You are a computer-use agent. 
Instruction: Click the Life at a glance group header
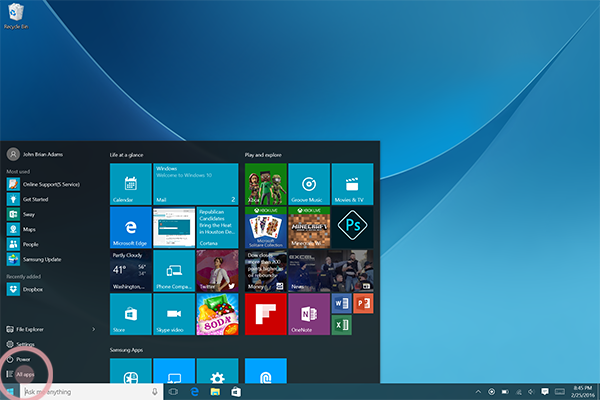point(126,155)
